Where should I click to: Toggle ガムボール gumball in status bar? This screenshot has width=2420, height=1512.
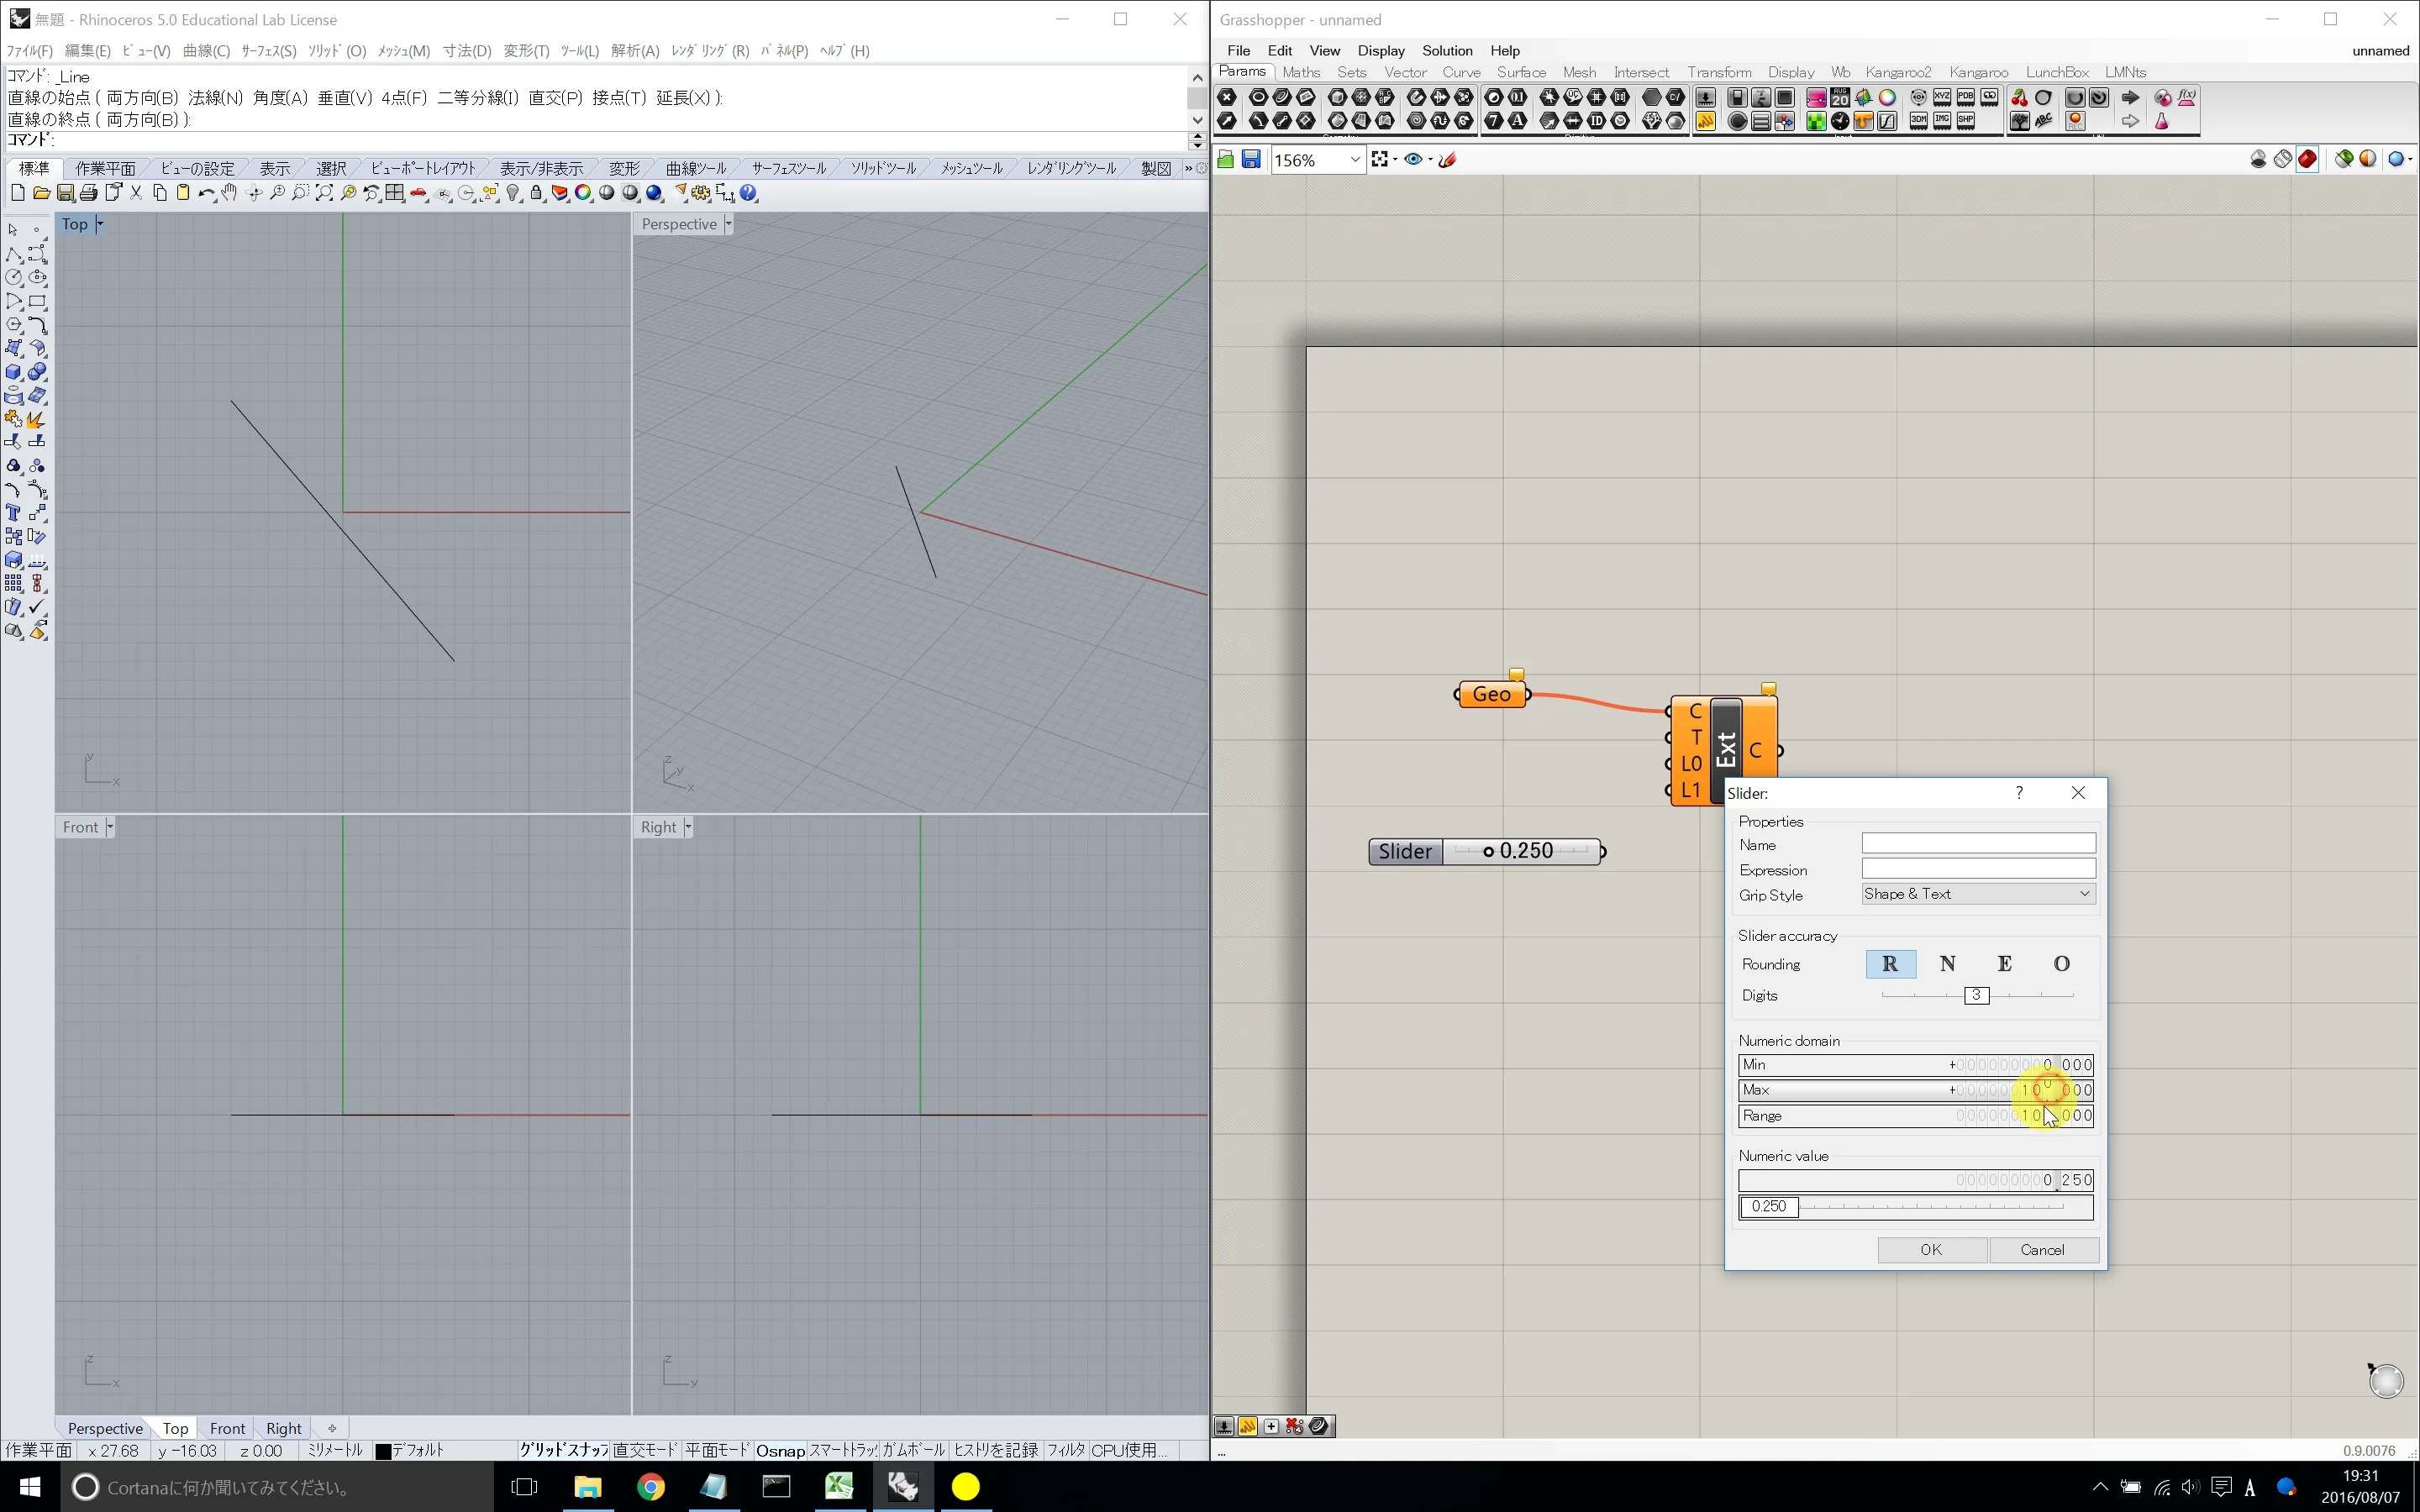click(x=913, y=1450)
